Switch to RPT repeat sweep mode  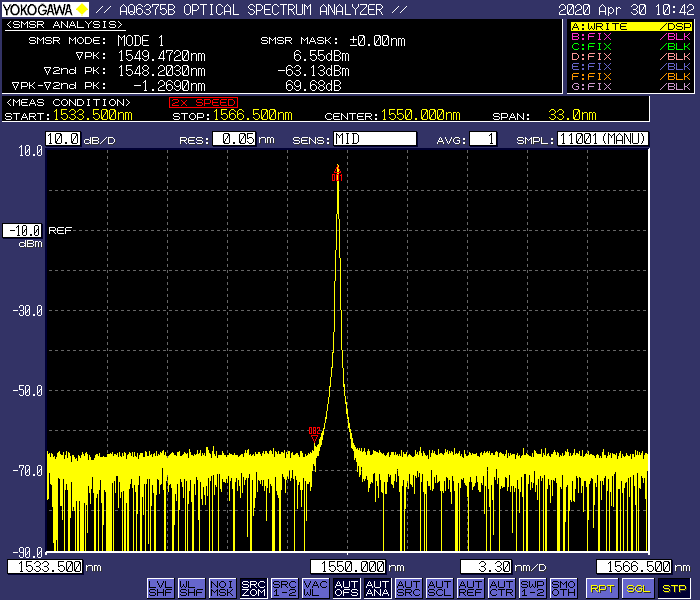(602, 588)
